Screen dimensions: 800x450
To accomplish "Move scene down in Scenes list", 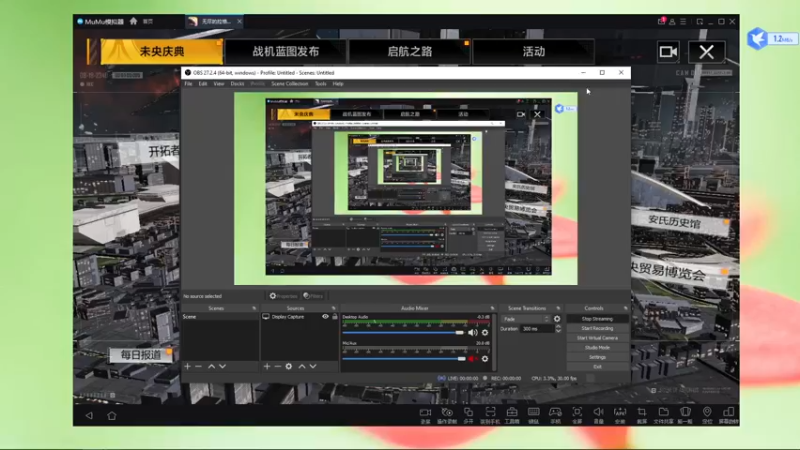I will (222, 366).
